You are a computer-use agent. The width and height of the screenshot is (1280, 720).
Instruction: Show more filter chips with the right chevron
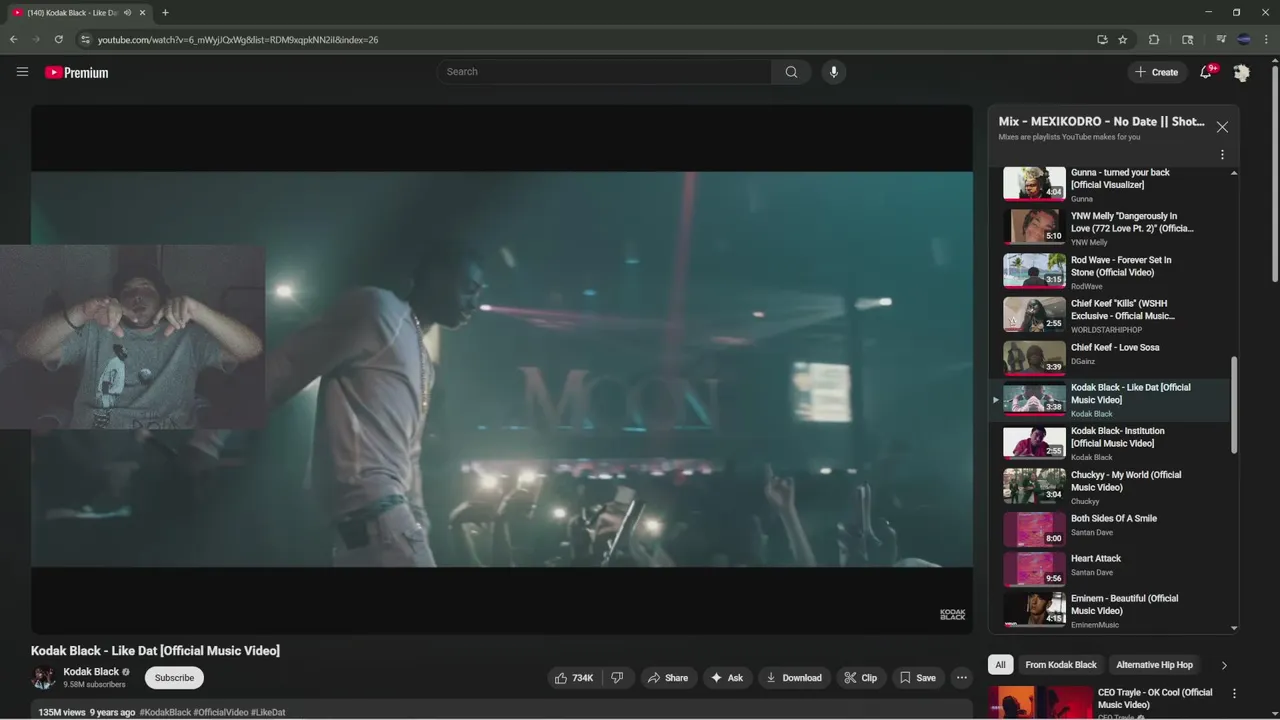click(x=1224, y=665)
